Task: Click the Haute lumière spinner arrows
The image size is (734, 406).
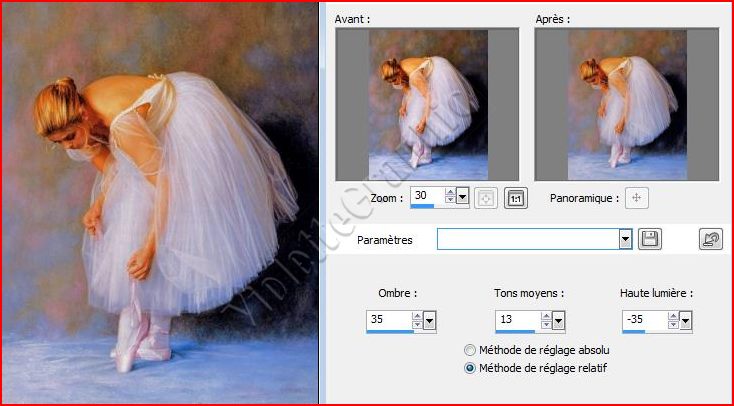Action: pyautogui.click(x=674, y=321)
